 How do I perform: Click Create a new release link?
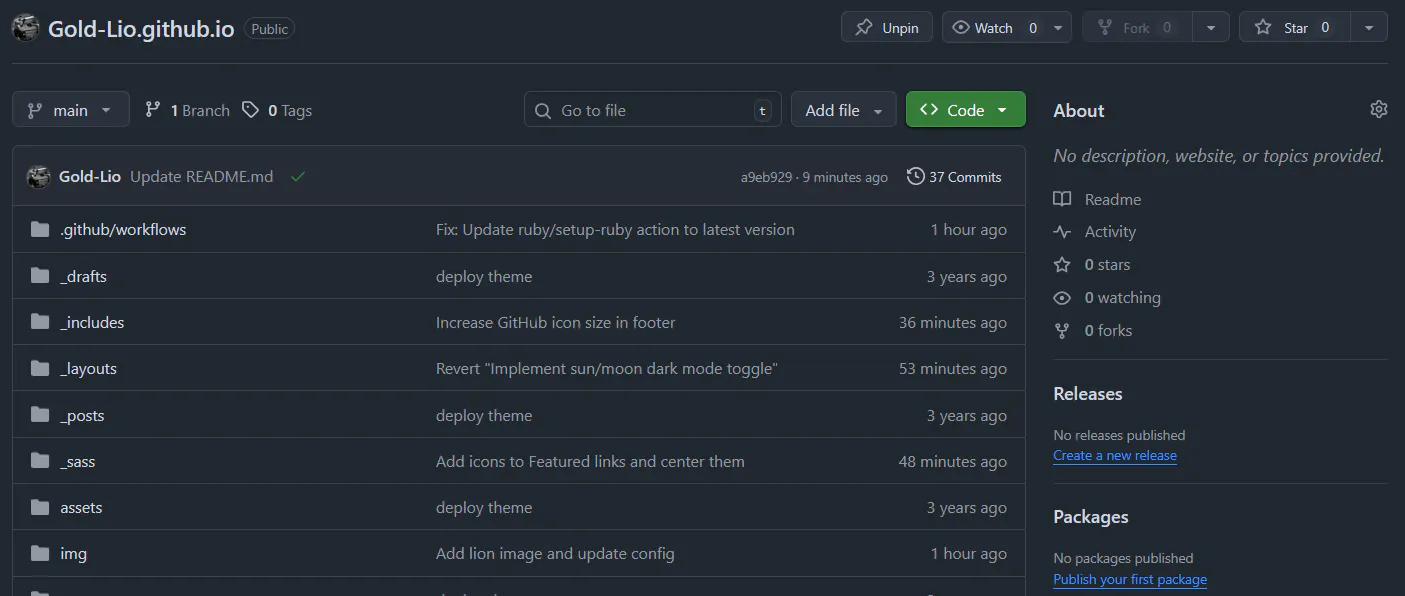tap(1114, 456)
